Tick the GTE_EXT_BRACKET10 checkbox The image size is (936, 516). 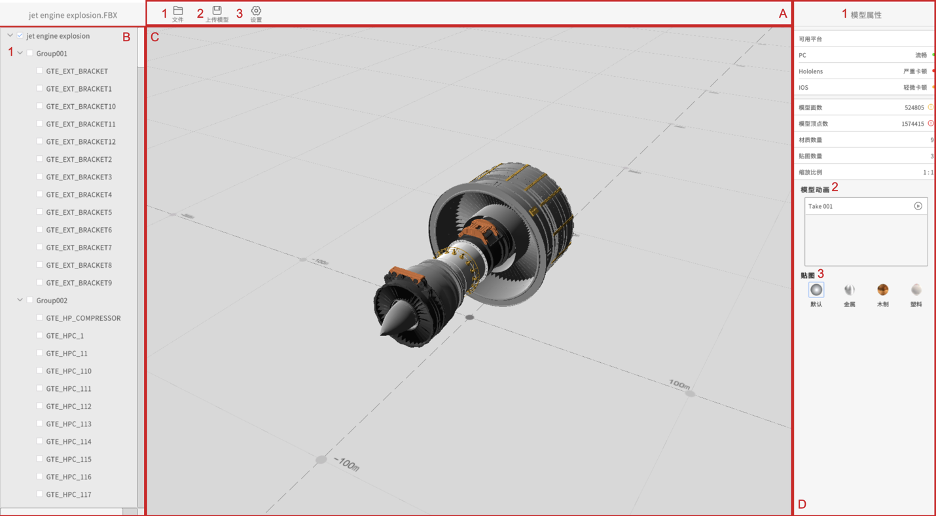[x=39, y=106]
